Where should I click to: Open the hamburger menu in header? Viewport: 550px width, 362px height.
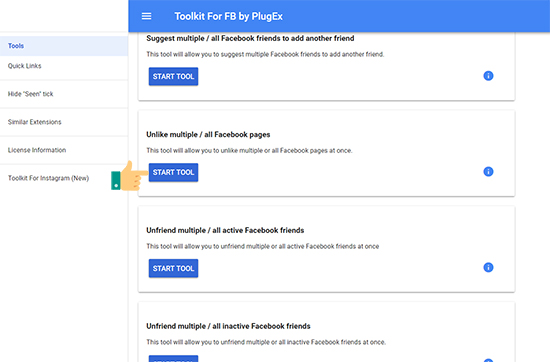[146, 16]
